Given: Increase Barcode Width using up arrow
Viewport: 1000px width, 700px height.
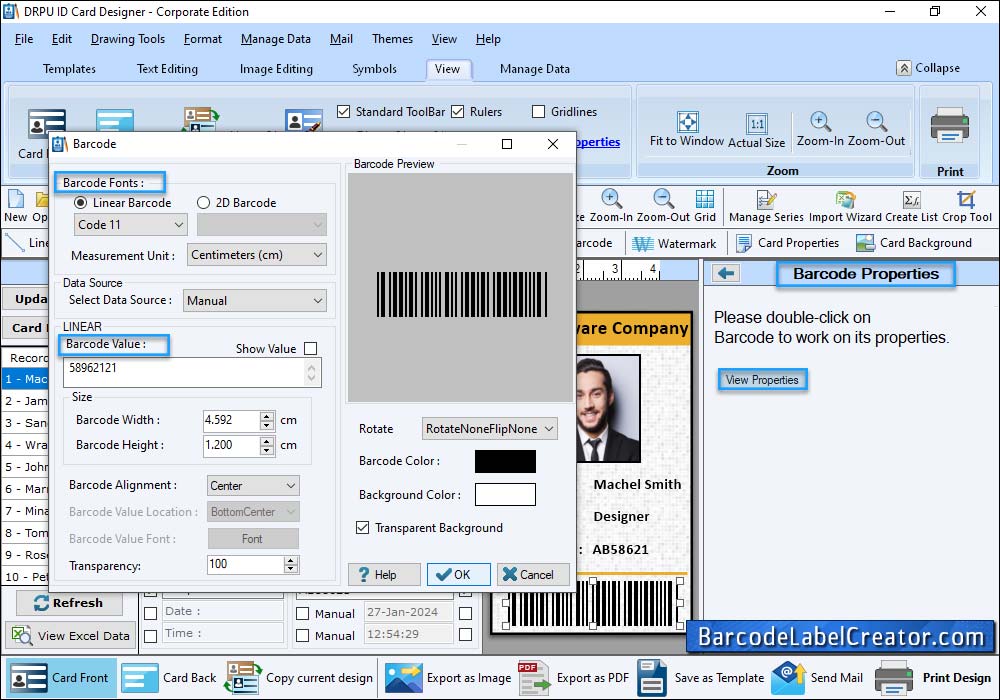Looking at the screenshot, I should (267, 416).
